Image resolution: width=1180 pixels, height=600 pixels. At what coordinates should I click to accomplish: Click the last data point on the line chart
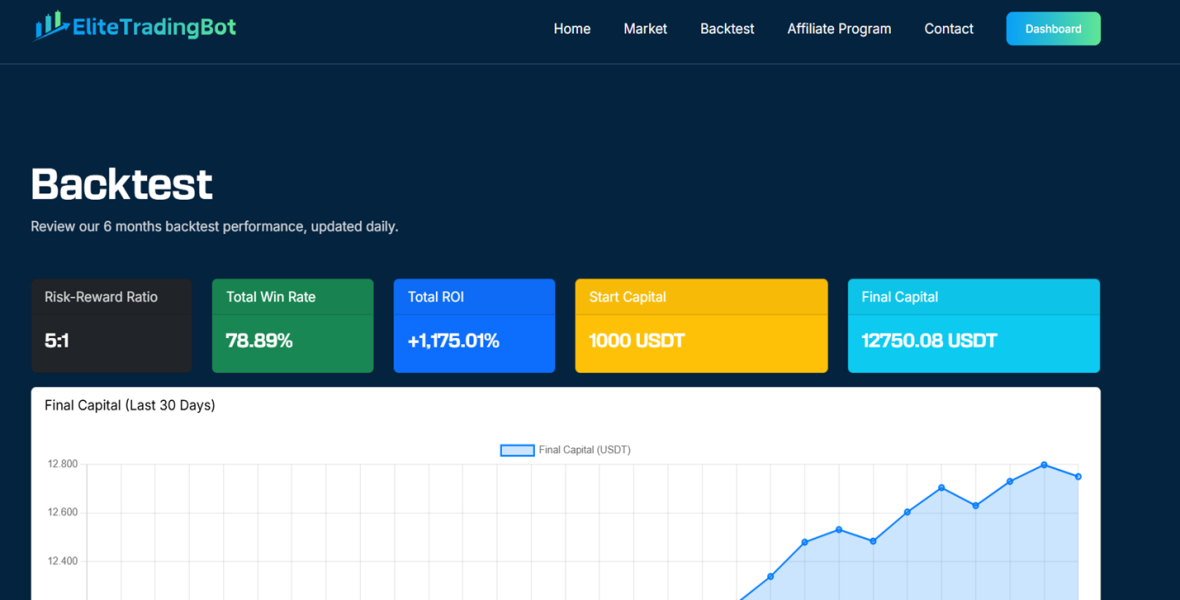pyautogui.click(x=1077, y=477)
